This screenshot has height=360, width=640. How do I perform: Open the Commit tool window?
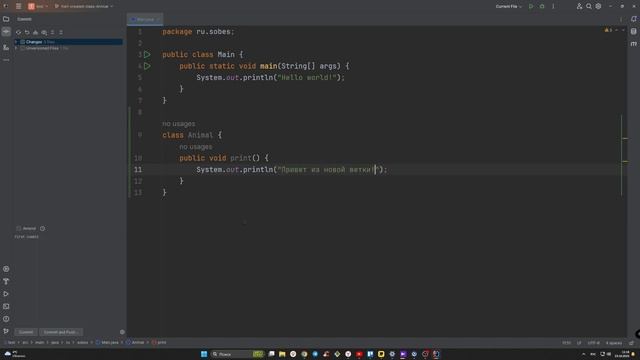tap(6, 32)
